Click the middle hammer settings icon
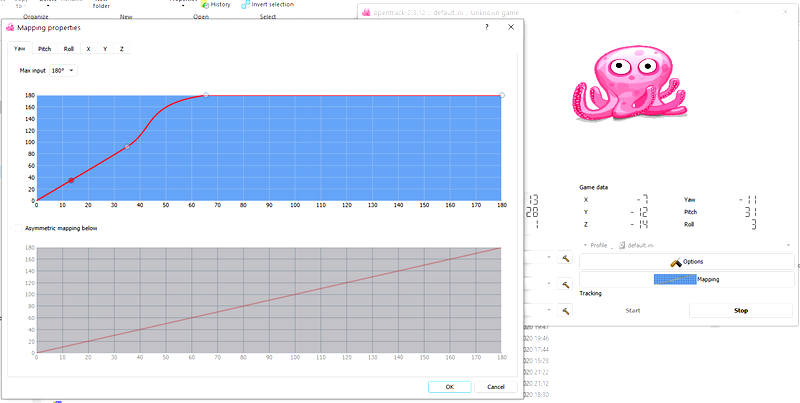Viewport: 800px width, 403px height. click(x=565, y=284)
